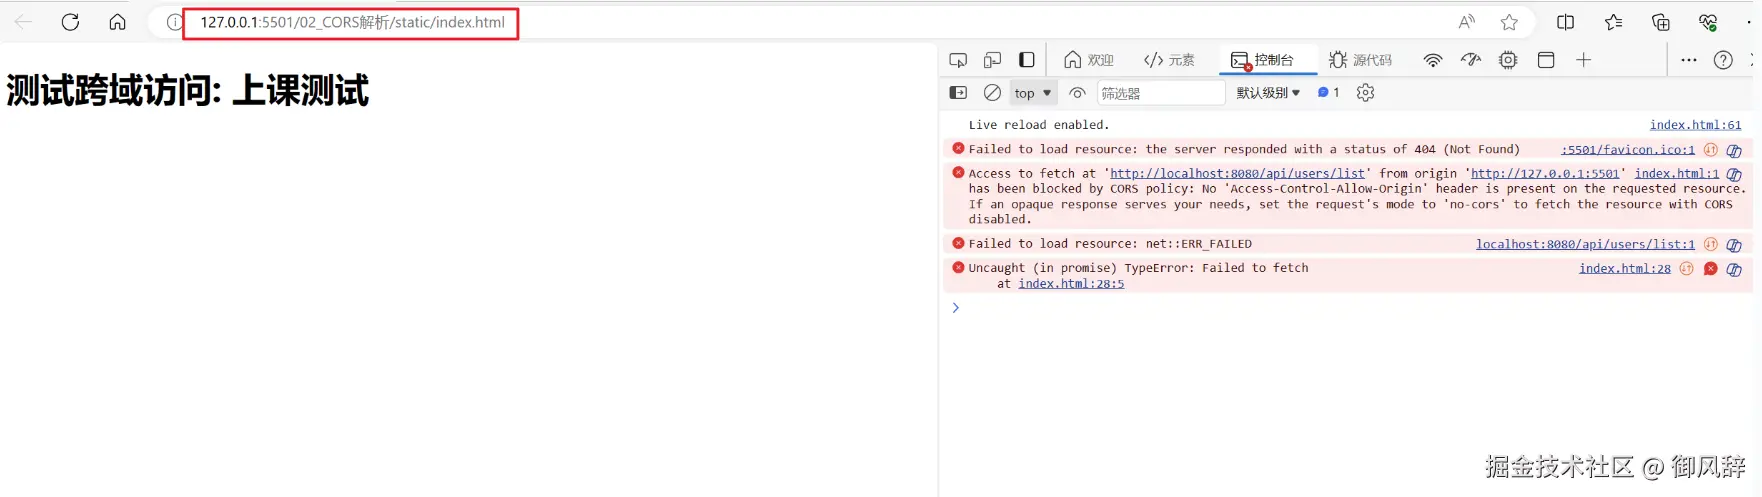Add this page to favorites with star icon

click(x=1509, y=22)
